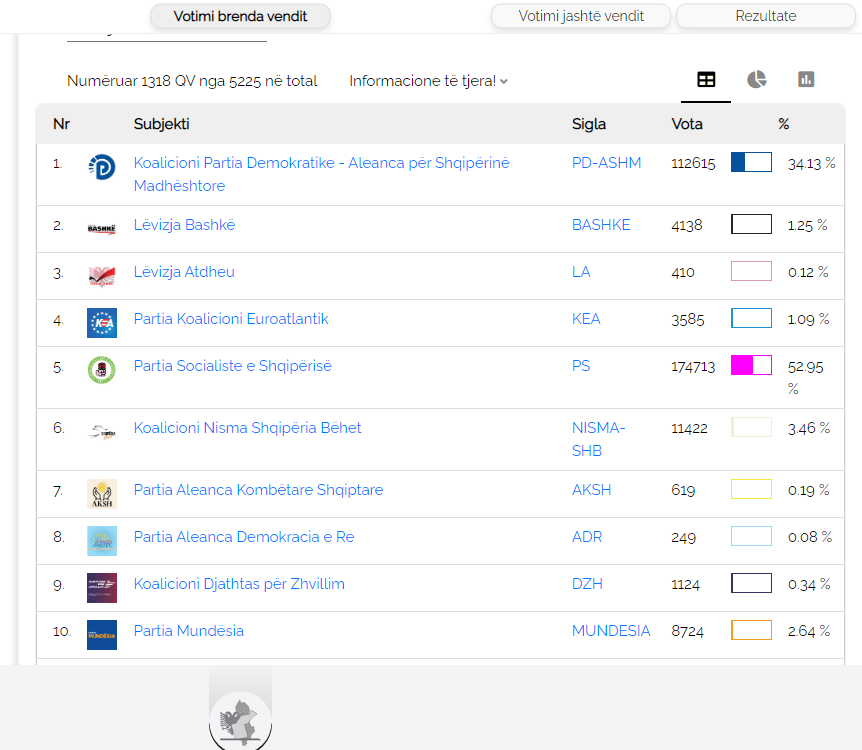862x750 pixels.
Task: Click the Partia Mundësia logo
Action: pos(101,635)
